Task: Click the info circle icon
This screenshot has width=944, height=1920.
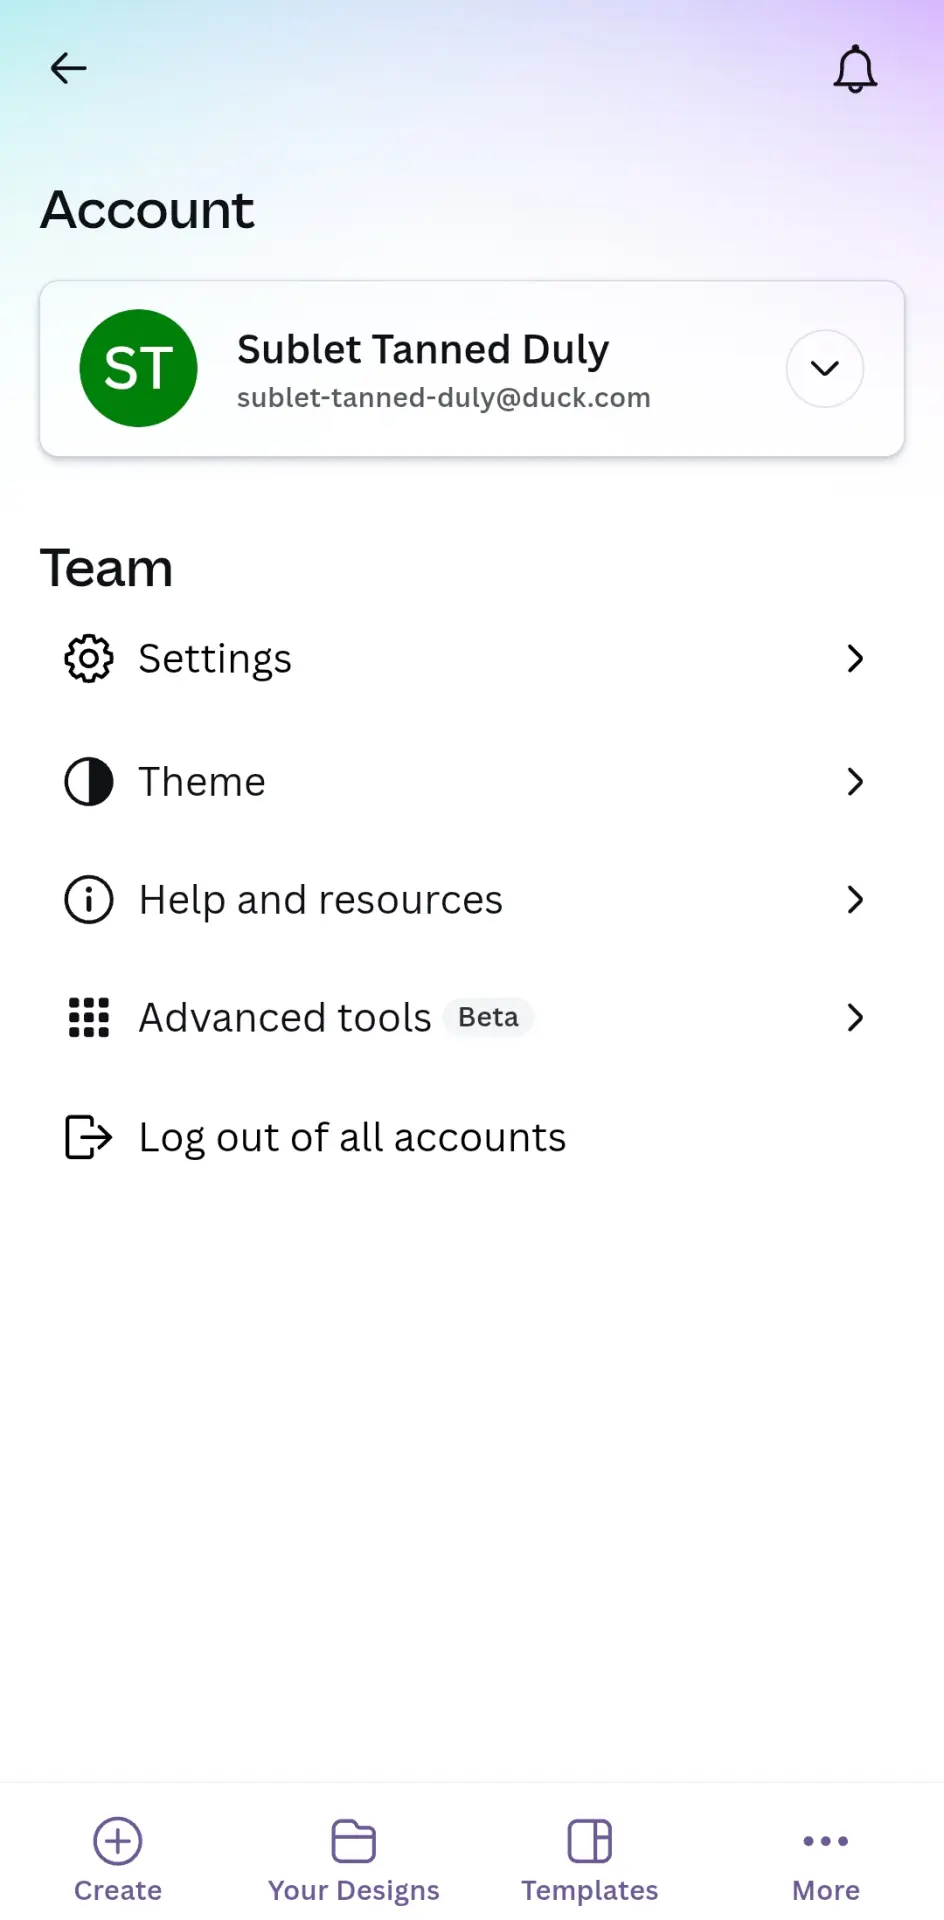Action: (x=89, y=899)
